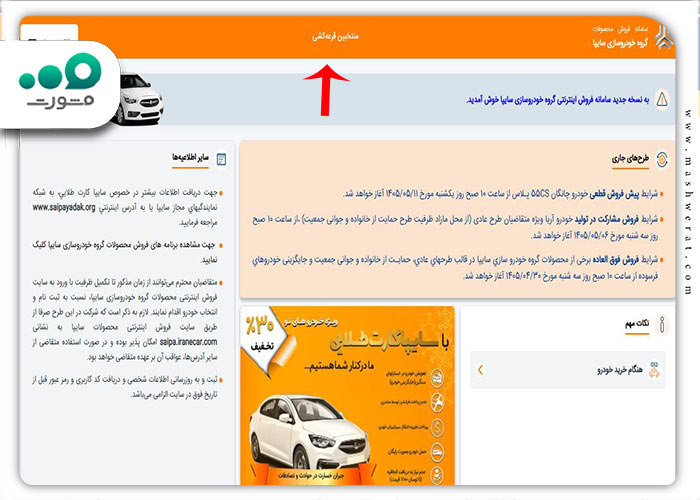Open the www.saipayadak.org link
This screenshot has height=500, width=700.
pos(64,208)
